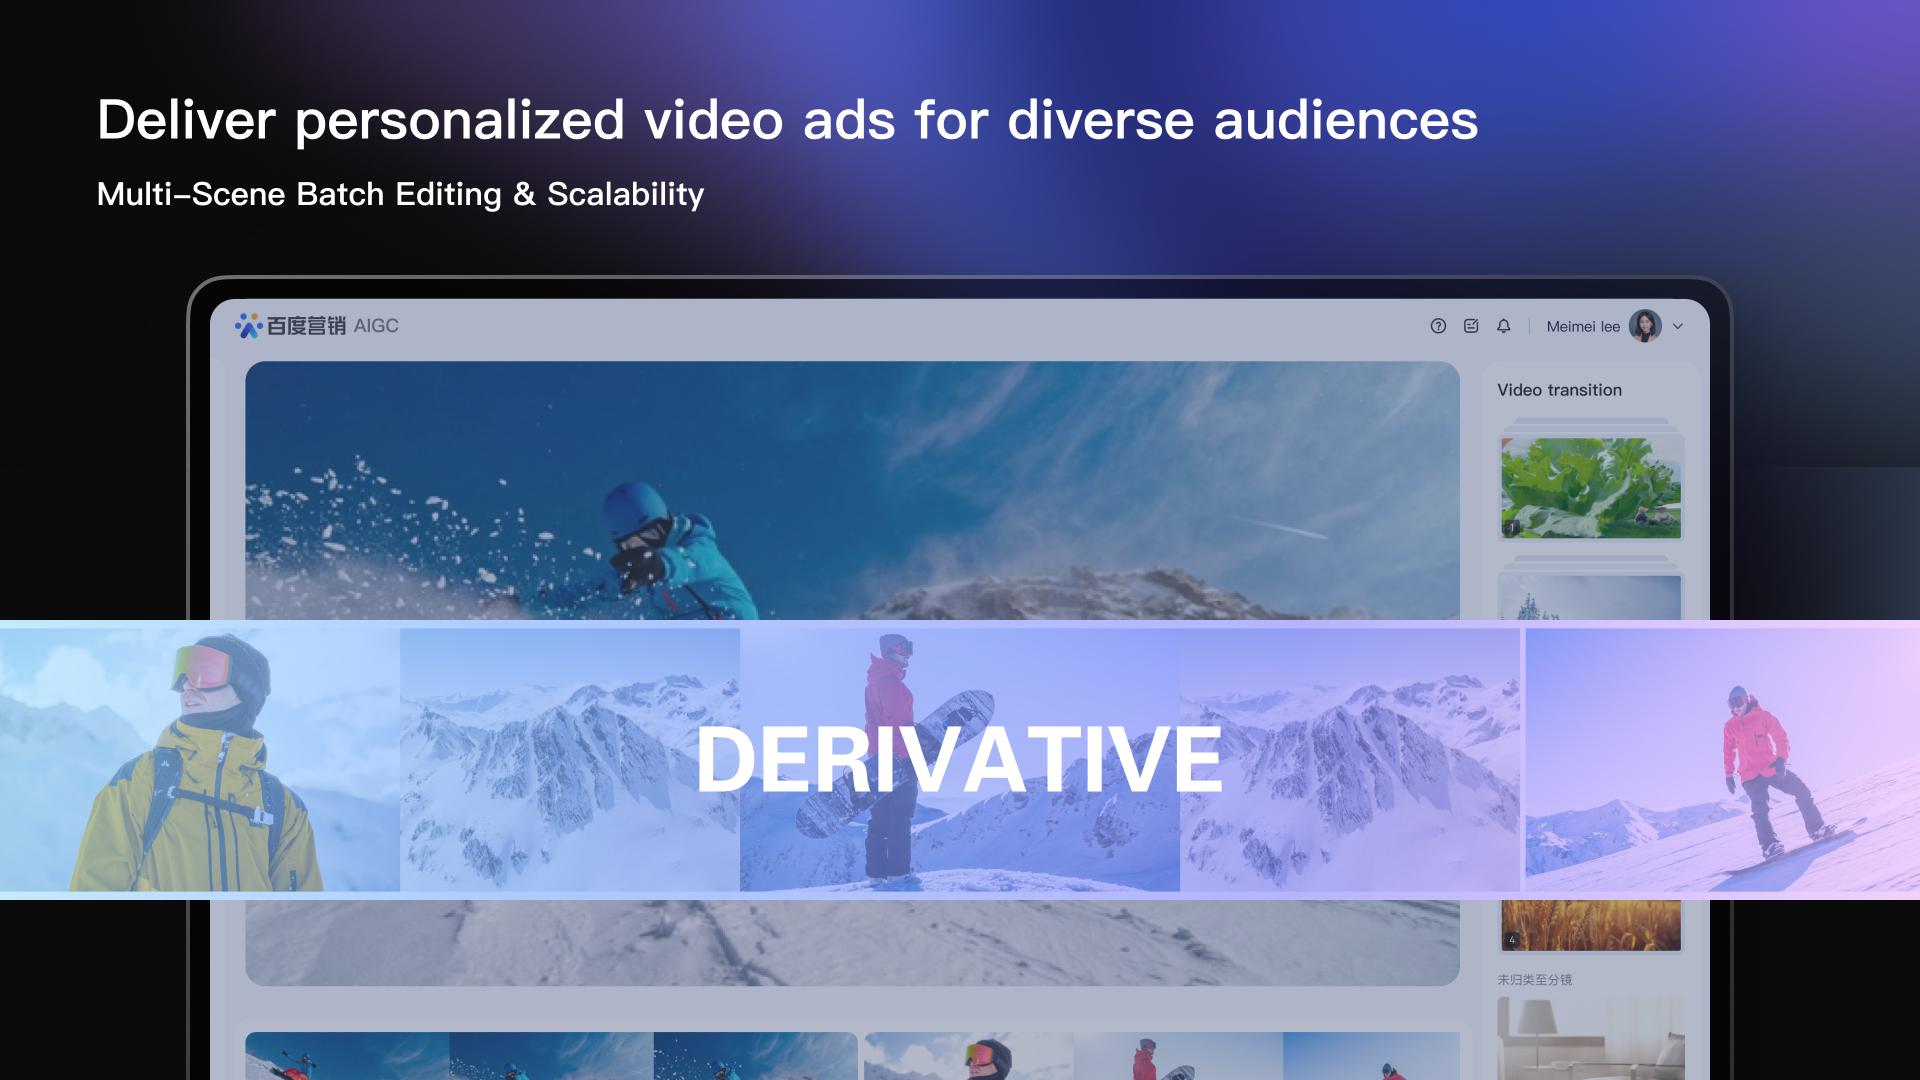Select the living room lamp thumbnail
This screenshot has width=1920, height=1080.
tap(1590, 1040)
